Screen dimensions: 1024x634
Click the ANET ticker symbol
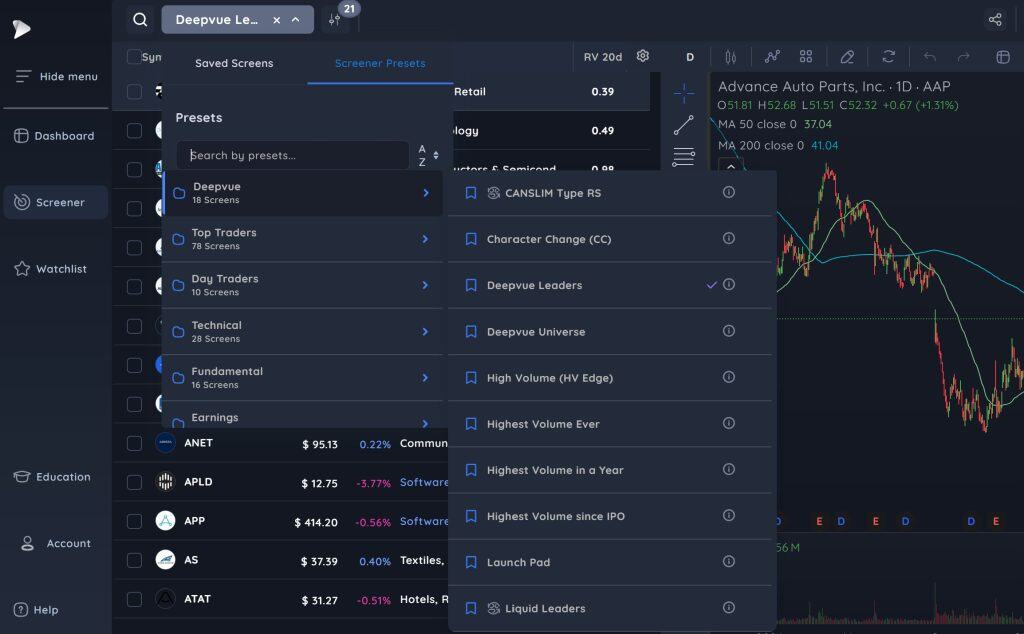198,443
